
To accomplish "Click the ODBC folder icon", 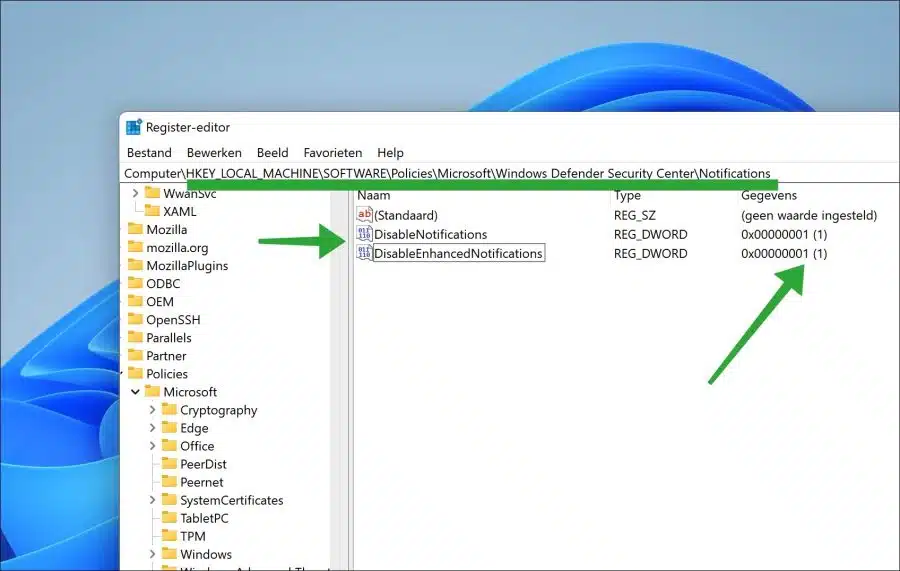I will pos(135,283).
